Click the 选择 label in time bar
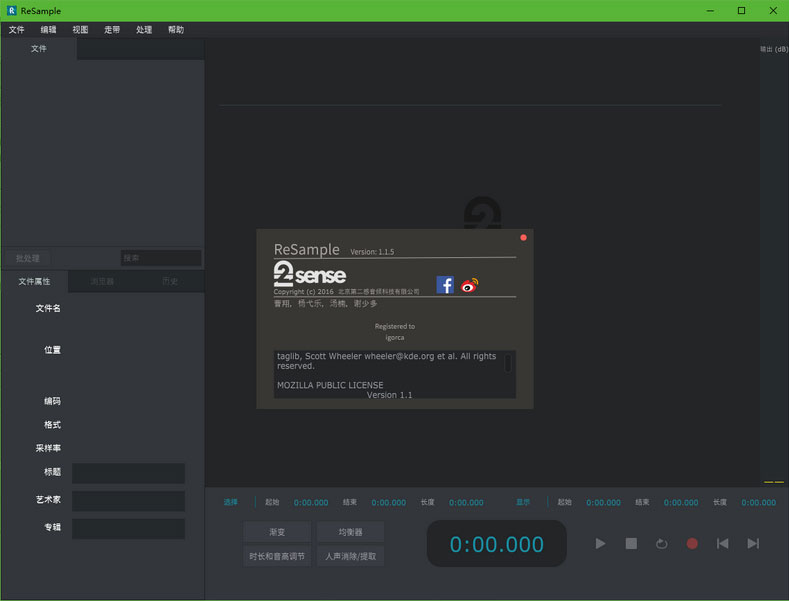 230,502
